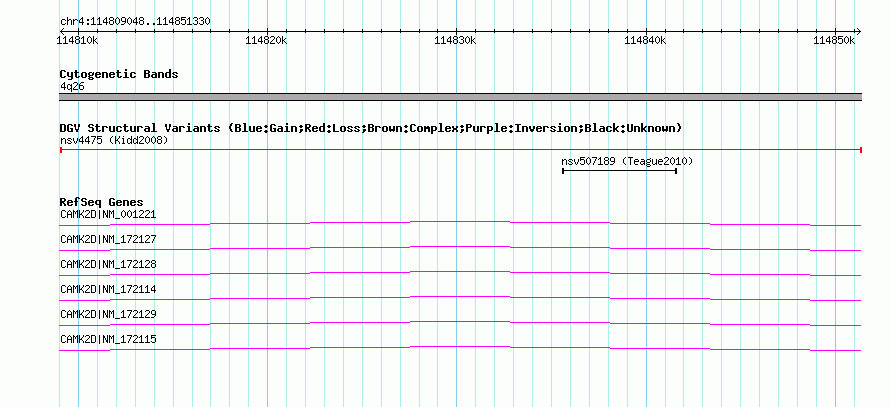Select the 114820k ruler tick label
The image size is (890, 407).
coord(267,40)
